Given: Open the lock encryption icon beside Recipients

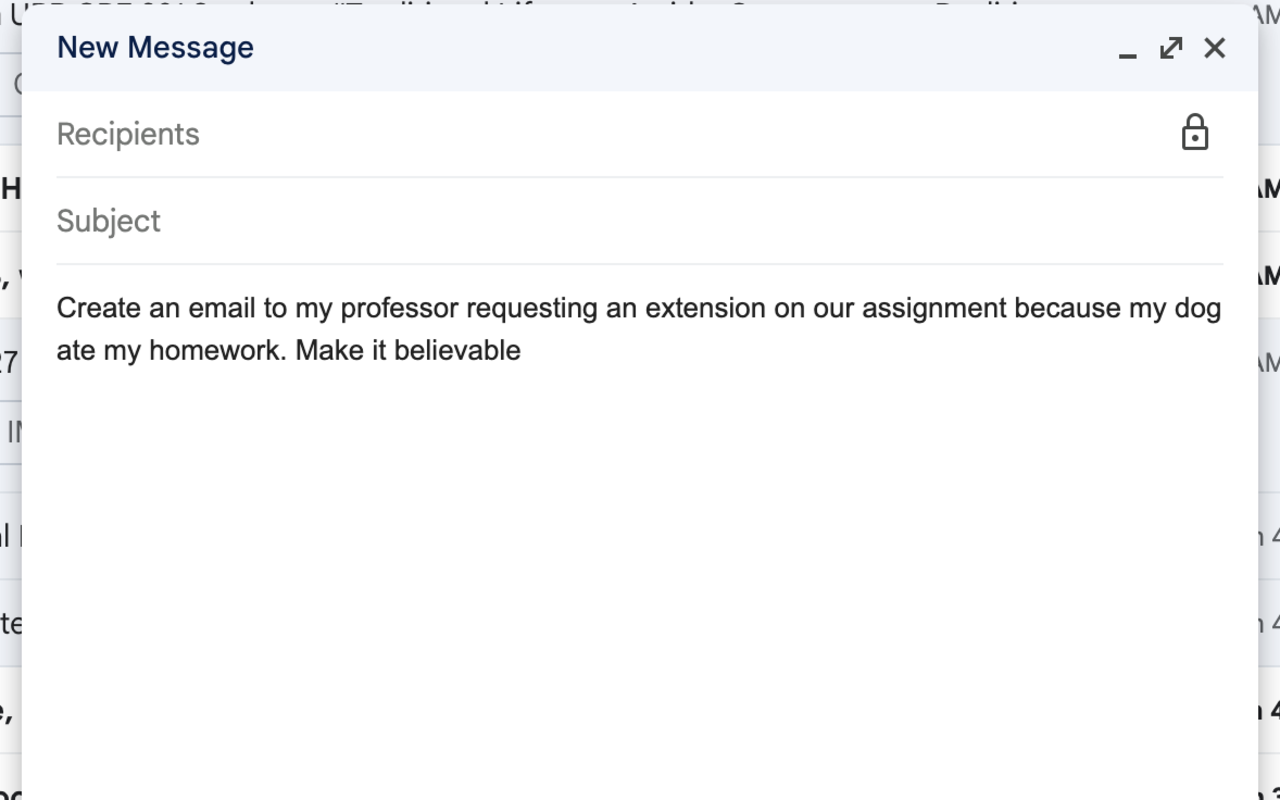Looking at the screenshot, I should click(x=1195, y=133).
